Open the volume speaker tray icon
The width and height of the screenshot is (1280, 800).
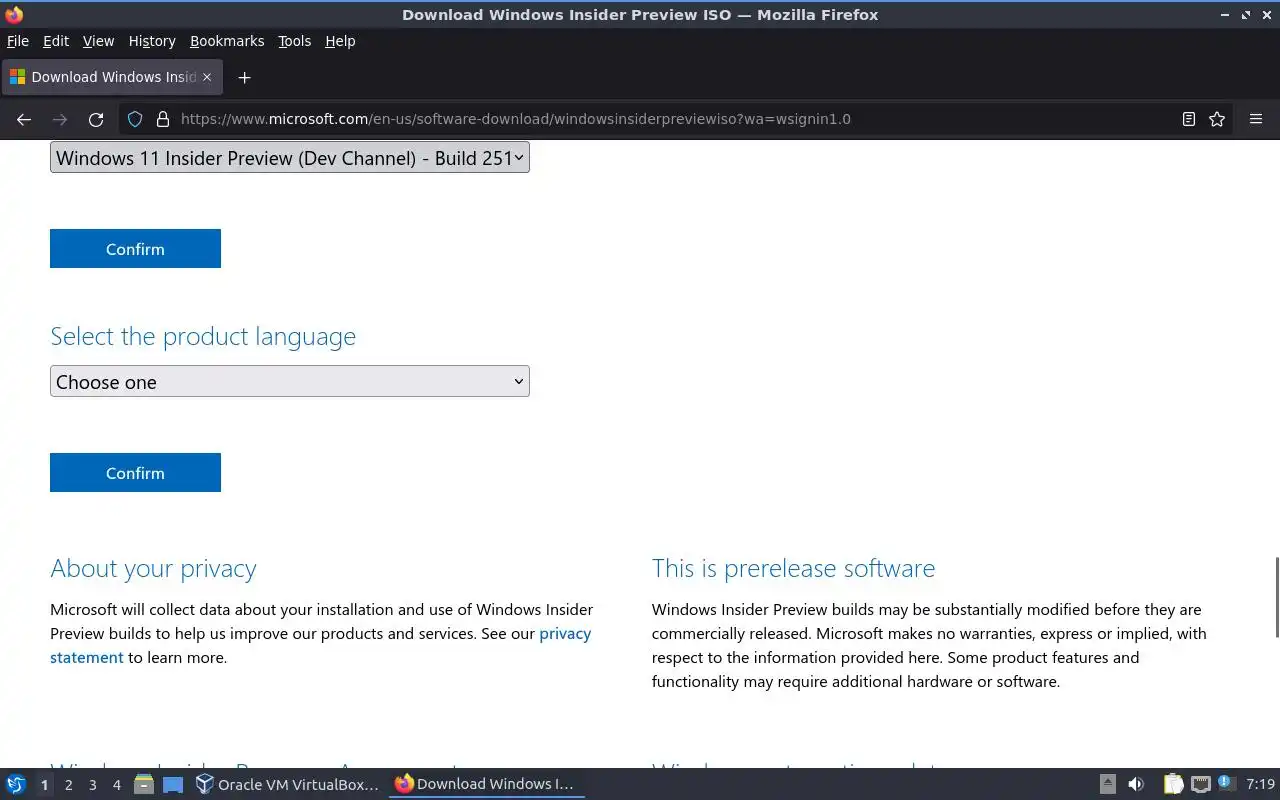(x=1136, y=785)
